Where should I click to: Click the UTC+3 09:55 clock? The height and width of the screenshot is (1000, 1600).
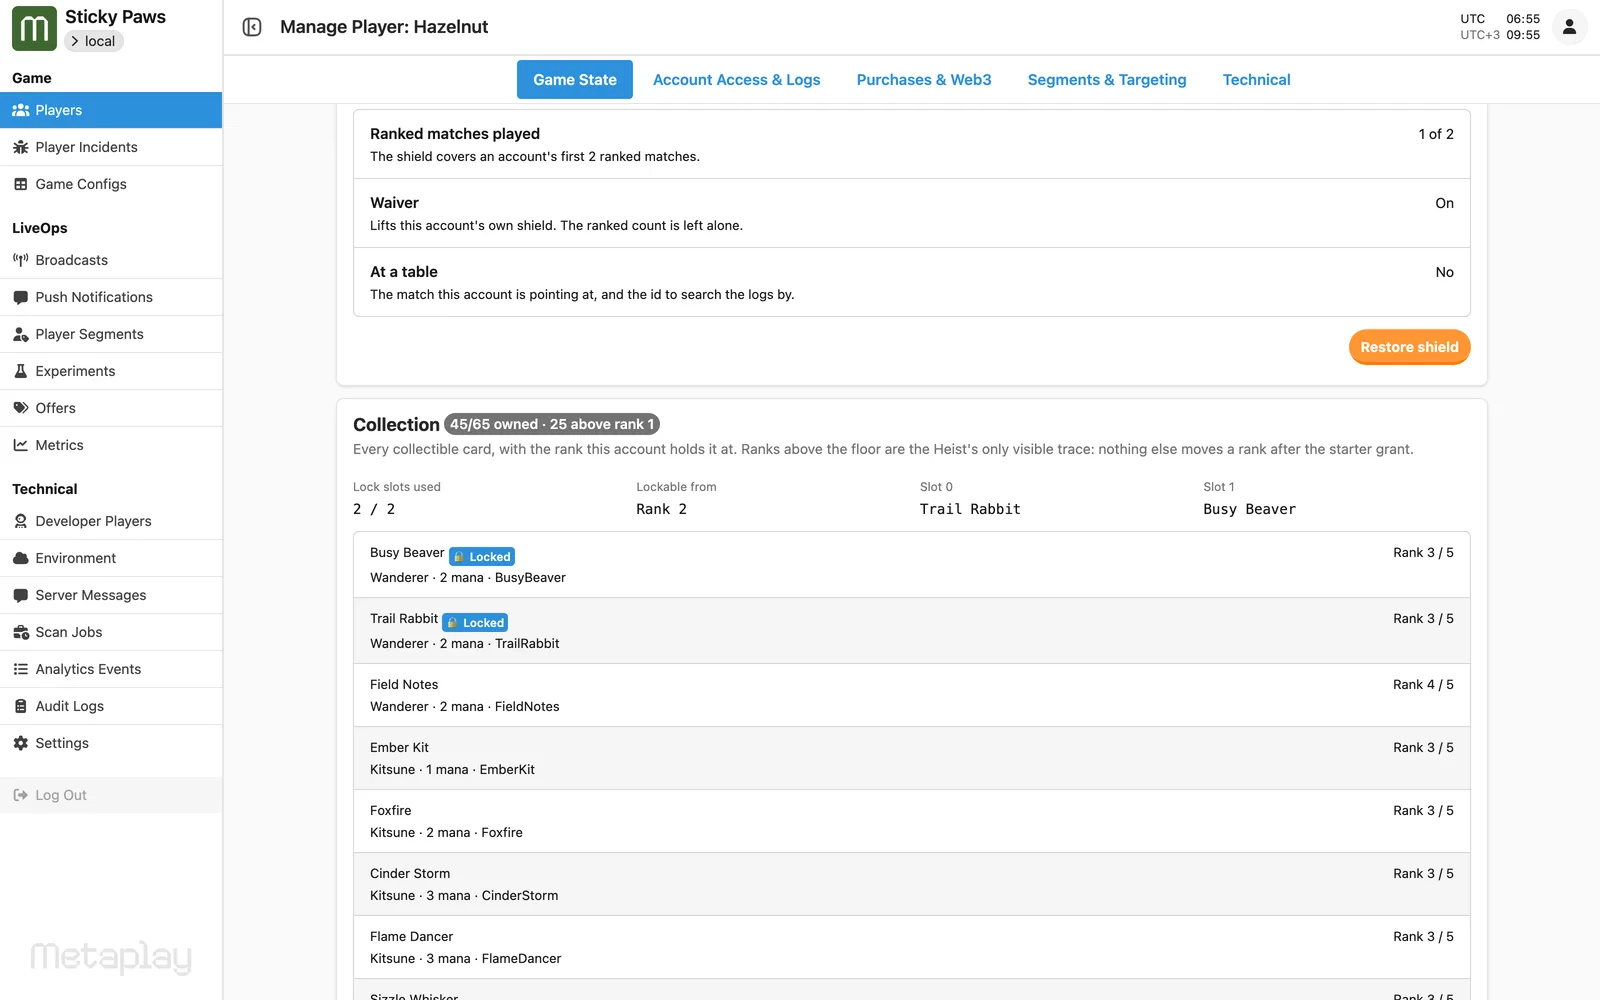pos(1500,35)
